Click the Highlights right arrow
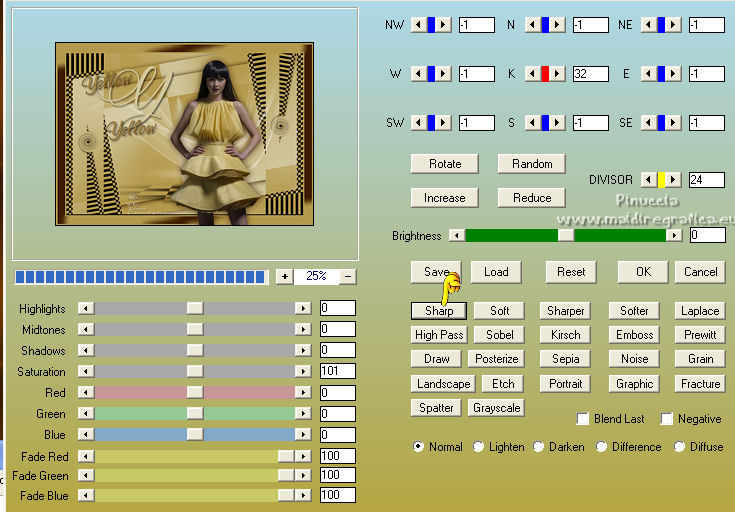This screenshot has height=512, width=735. [x=303, y=308]
